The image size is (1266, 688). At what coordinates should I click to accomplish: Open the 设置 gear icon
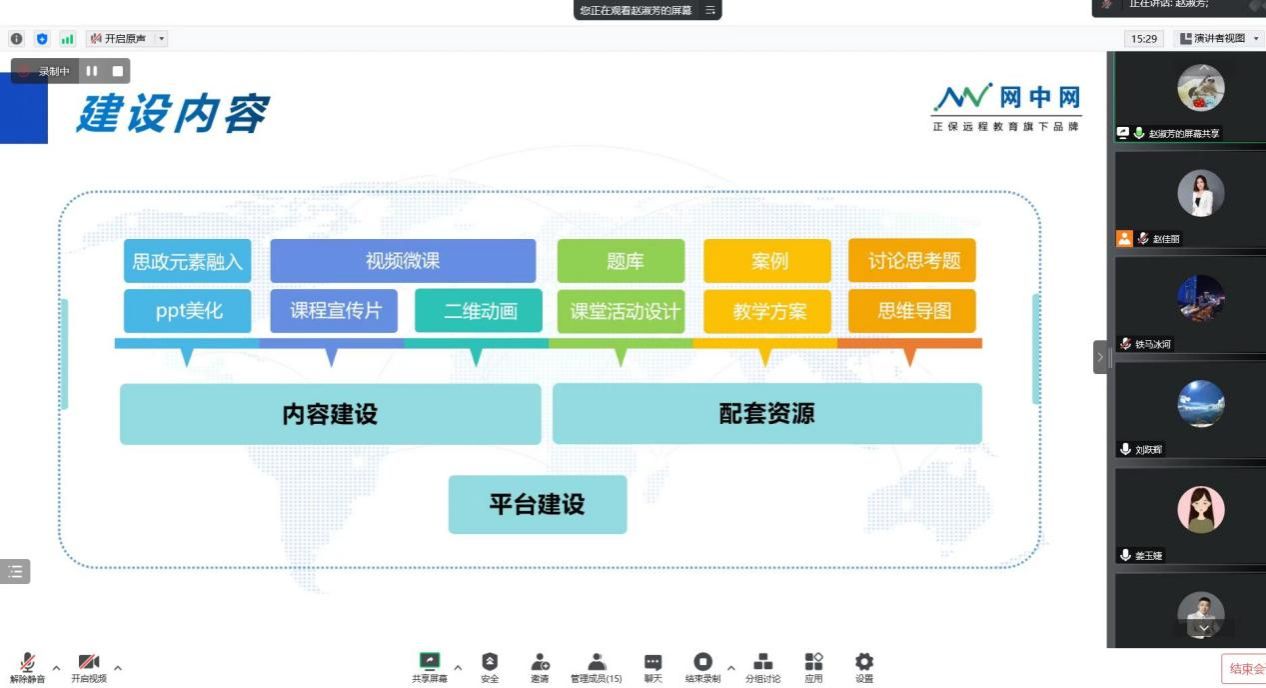coord(864,662)
